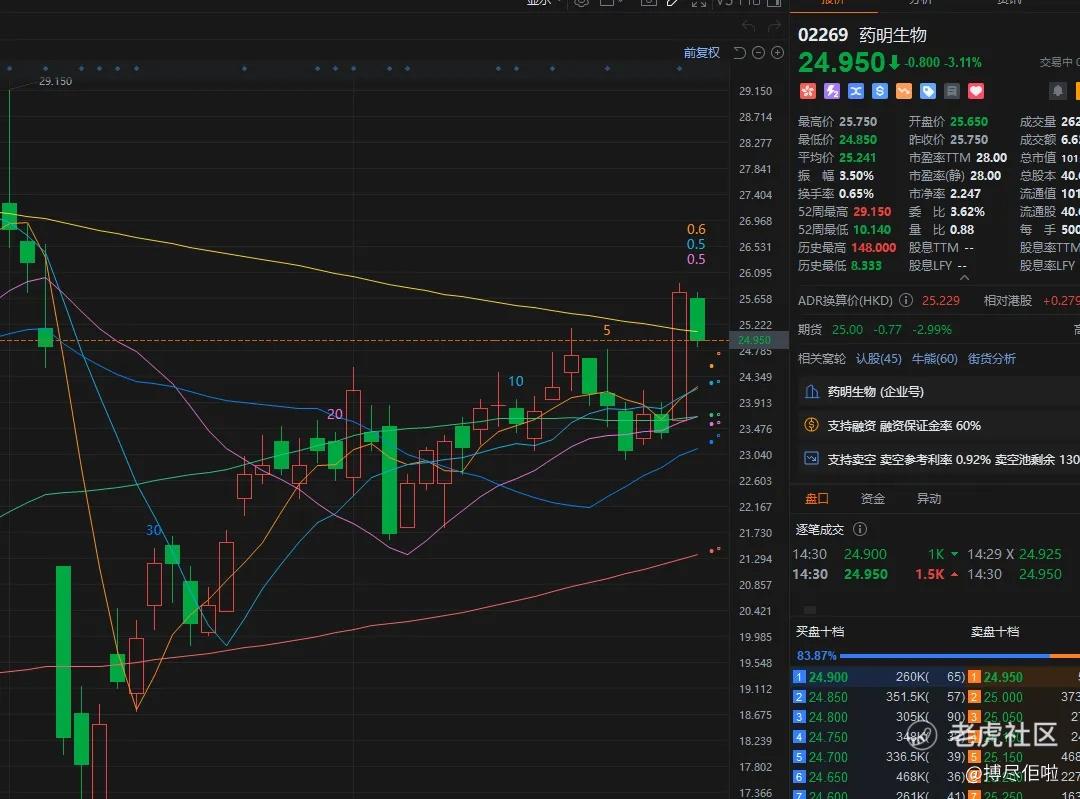Image resolution: width=1080 pixels, height=799 pixels.
Task: Open the 牛熊(60) link
Action: point(935,358)
